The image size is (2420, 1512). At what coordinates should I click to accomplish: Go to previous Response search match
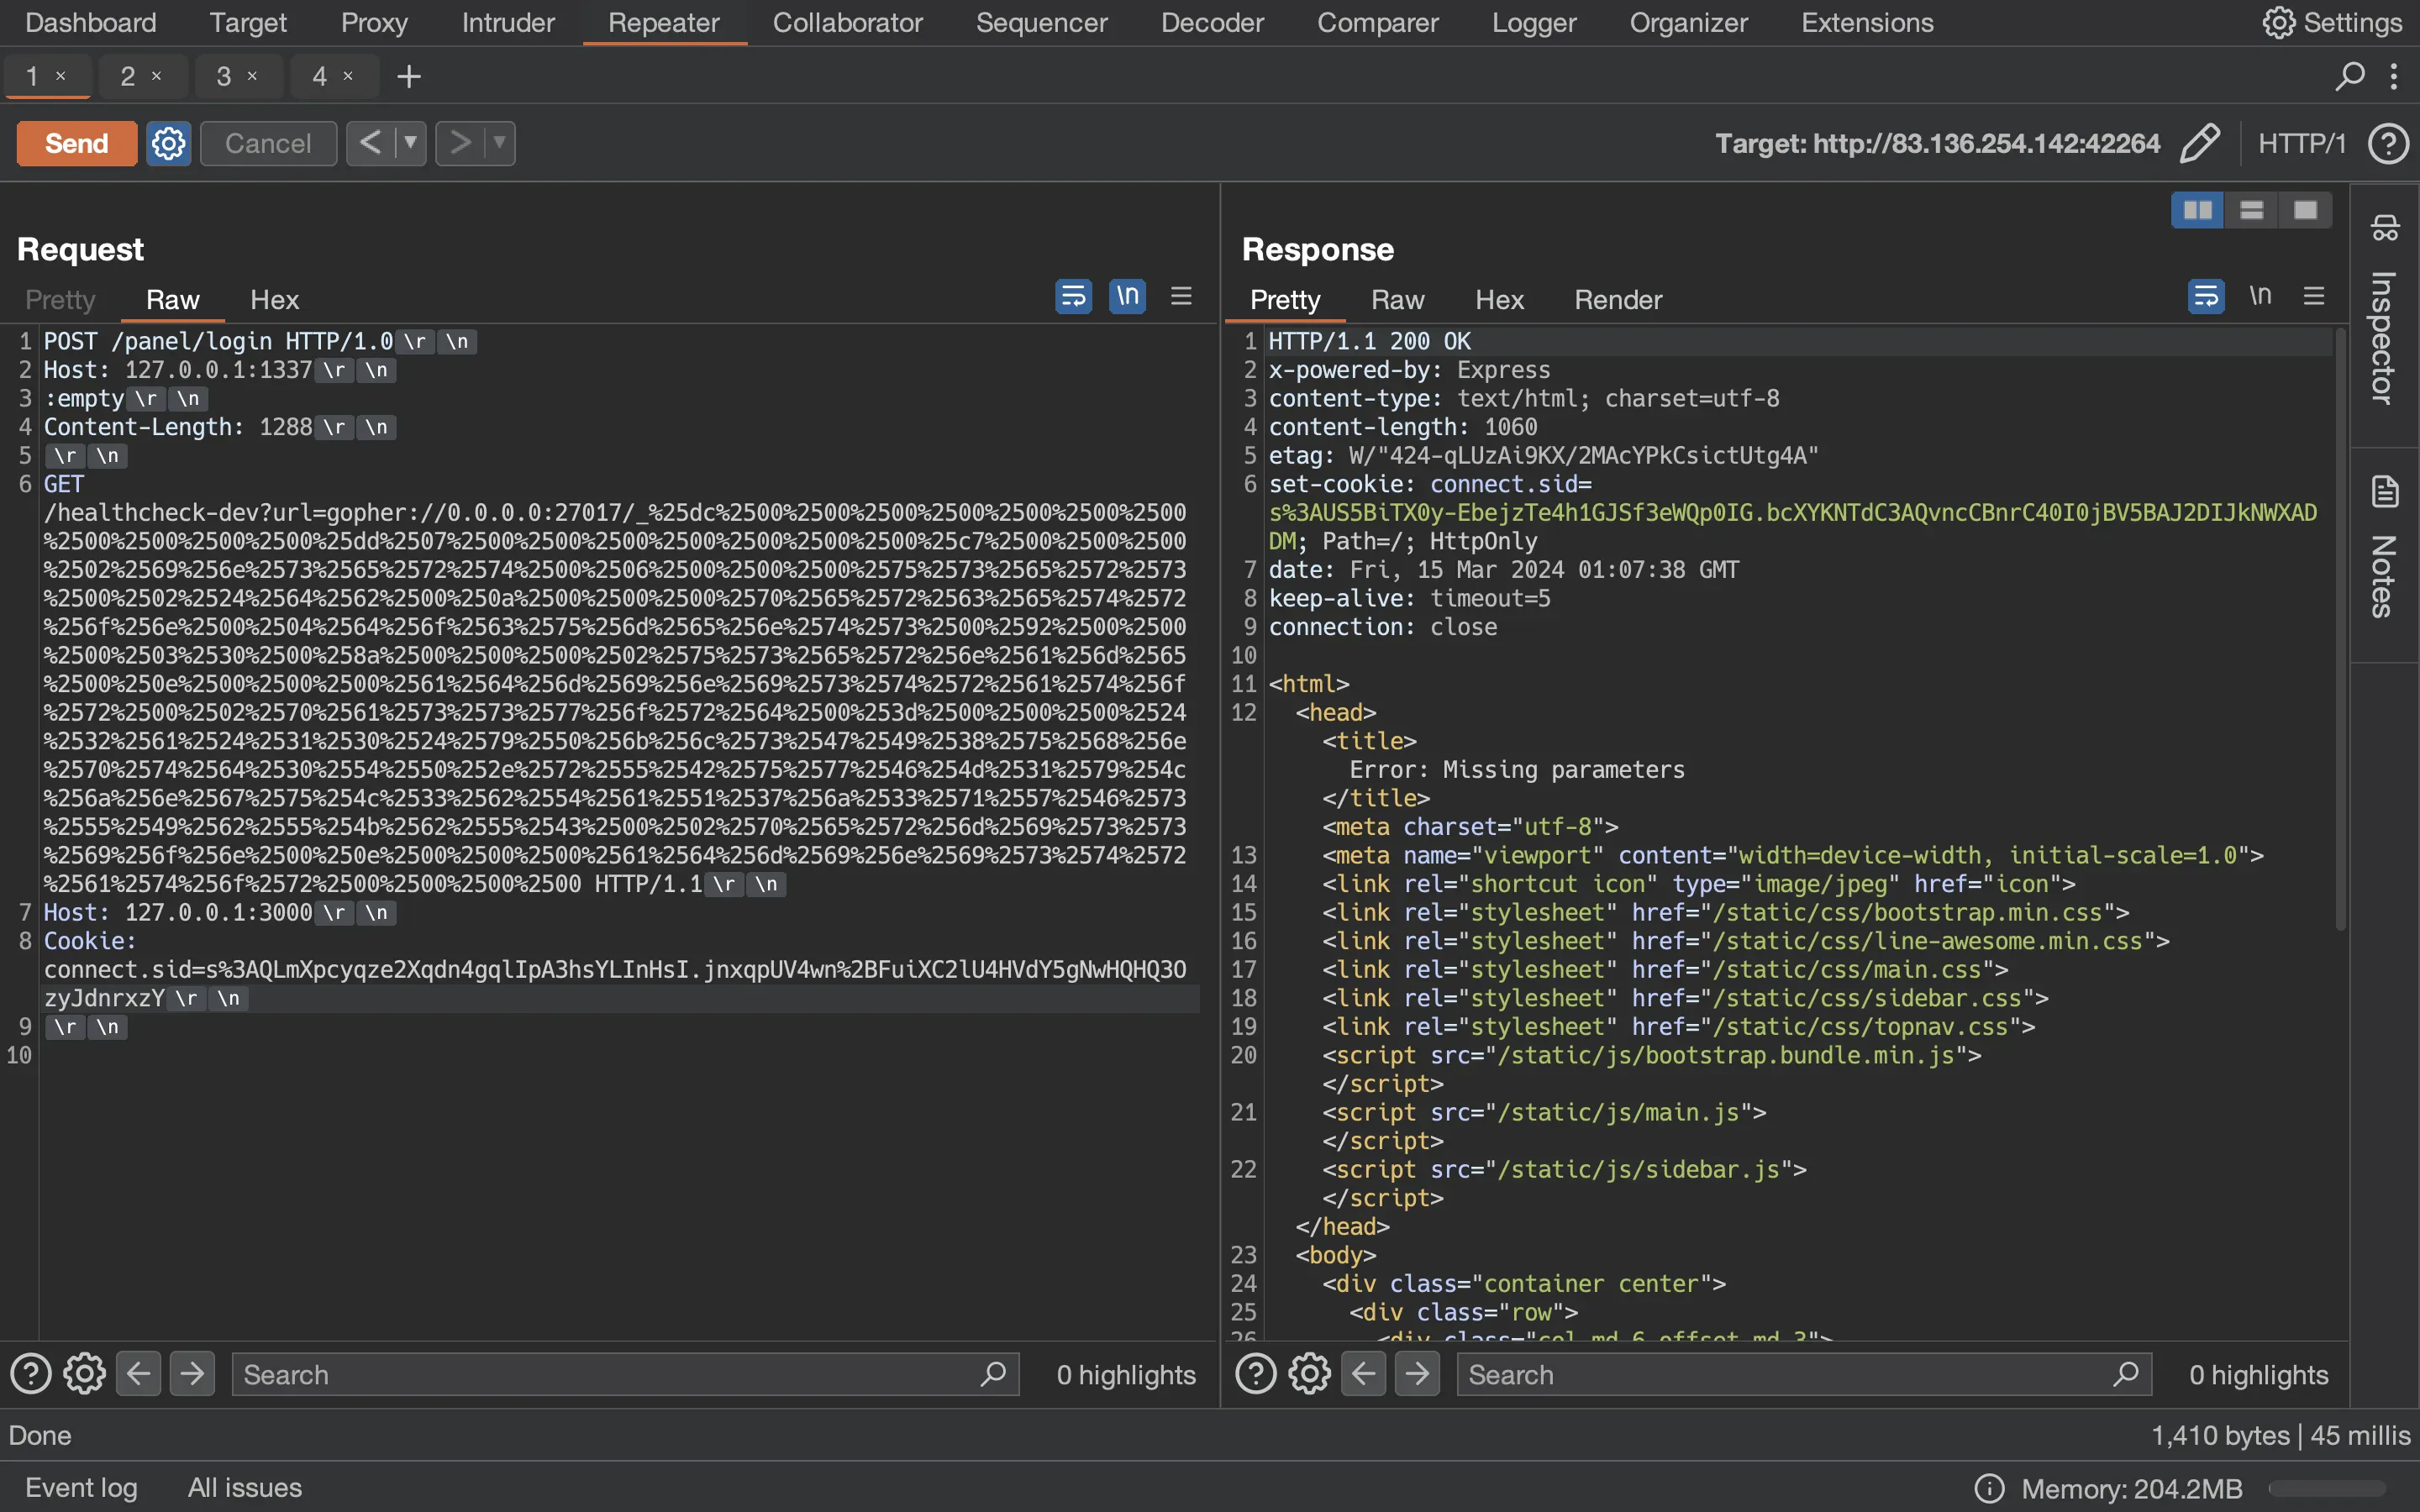pos(1364,1374)
